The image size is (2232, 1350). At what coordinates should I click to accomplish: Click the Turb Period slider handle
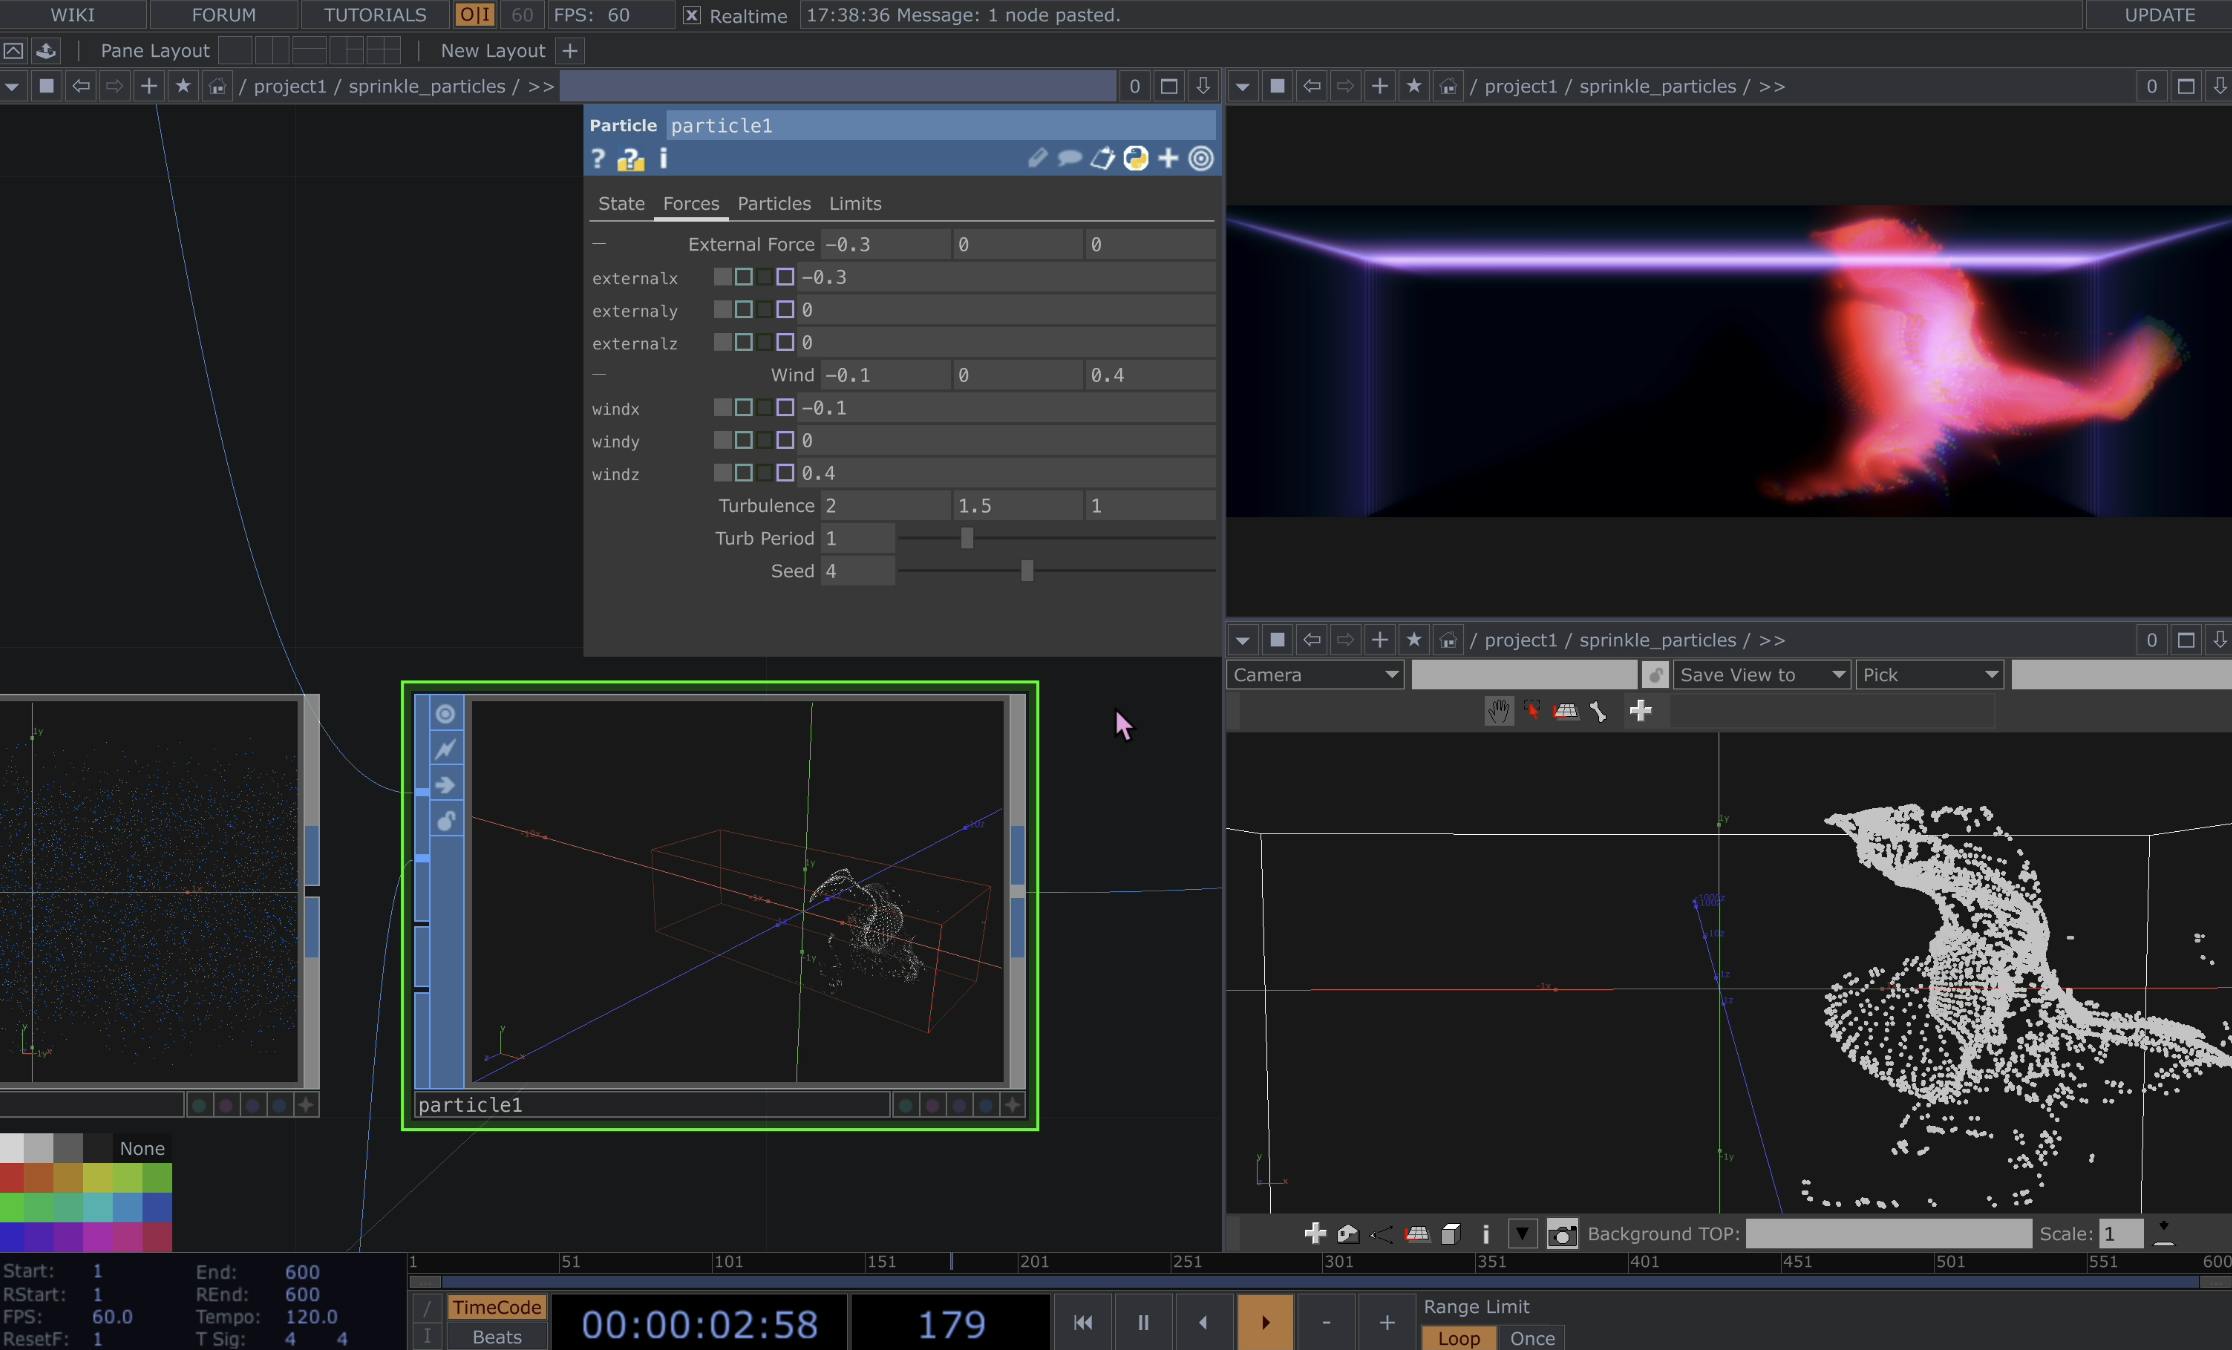pos(967,539)
